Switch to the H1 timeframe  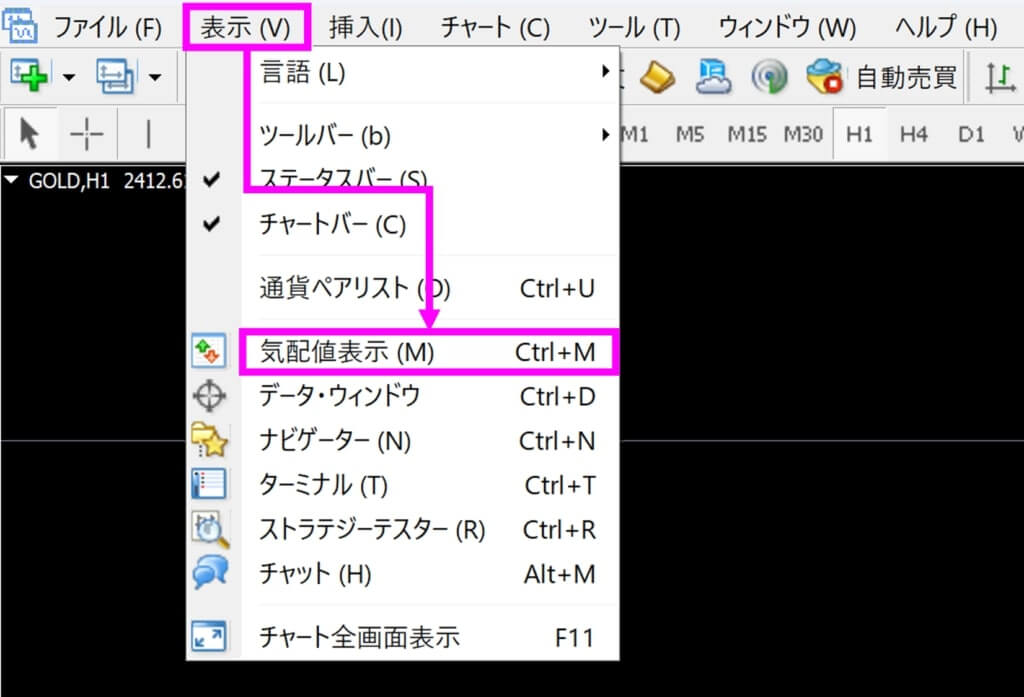[x=859, y=135]
